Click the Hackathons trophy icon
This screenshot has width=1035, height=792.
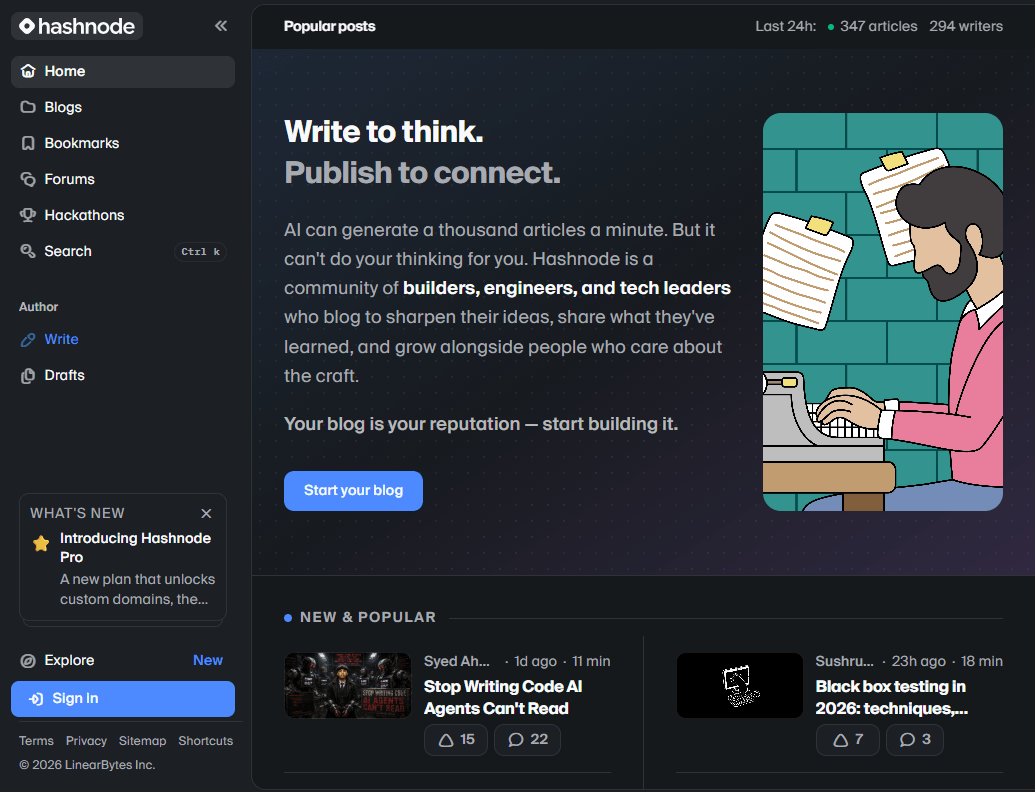(28, 215)
